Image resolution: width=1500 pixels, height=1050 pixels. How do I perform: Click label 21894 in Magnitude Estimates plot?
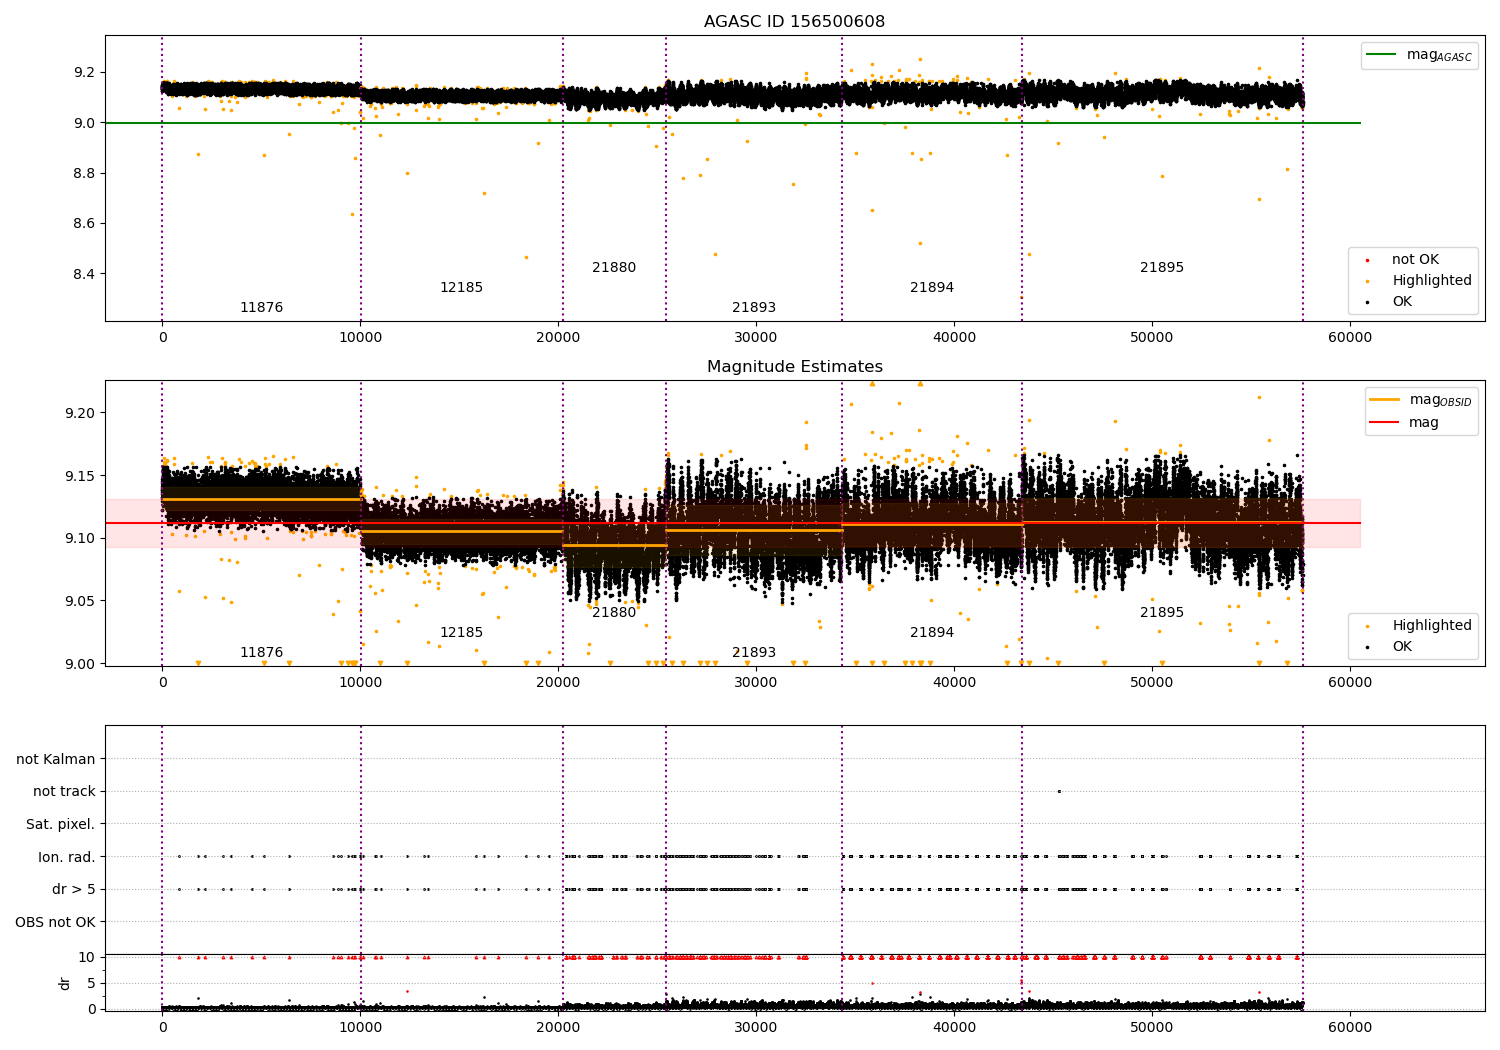pos(932,633)
